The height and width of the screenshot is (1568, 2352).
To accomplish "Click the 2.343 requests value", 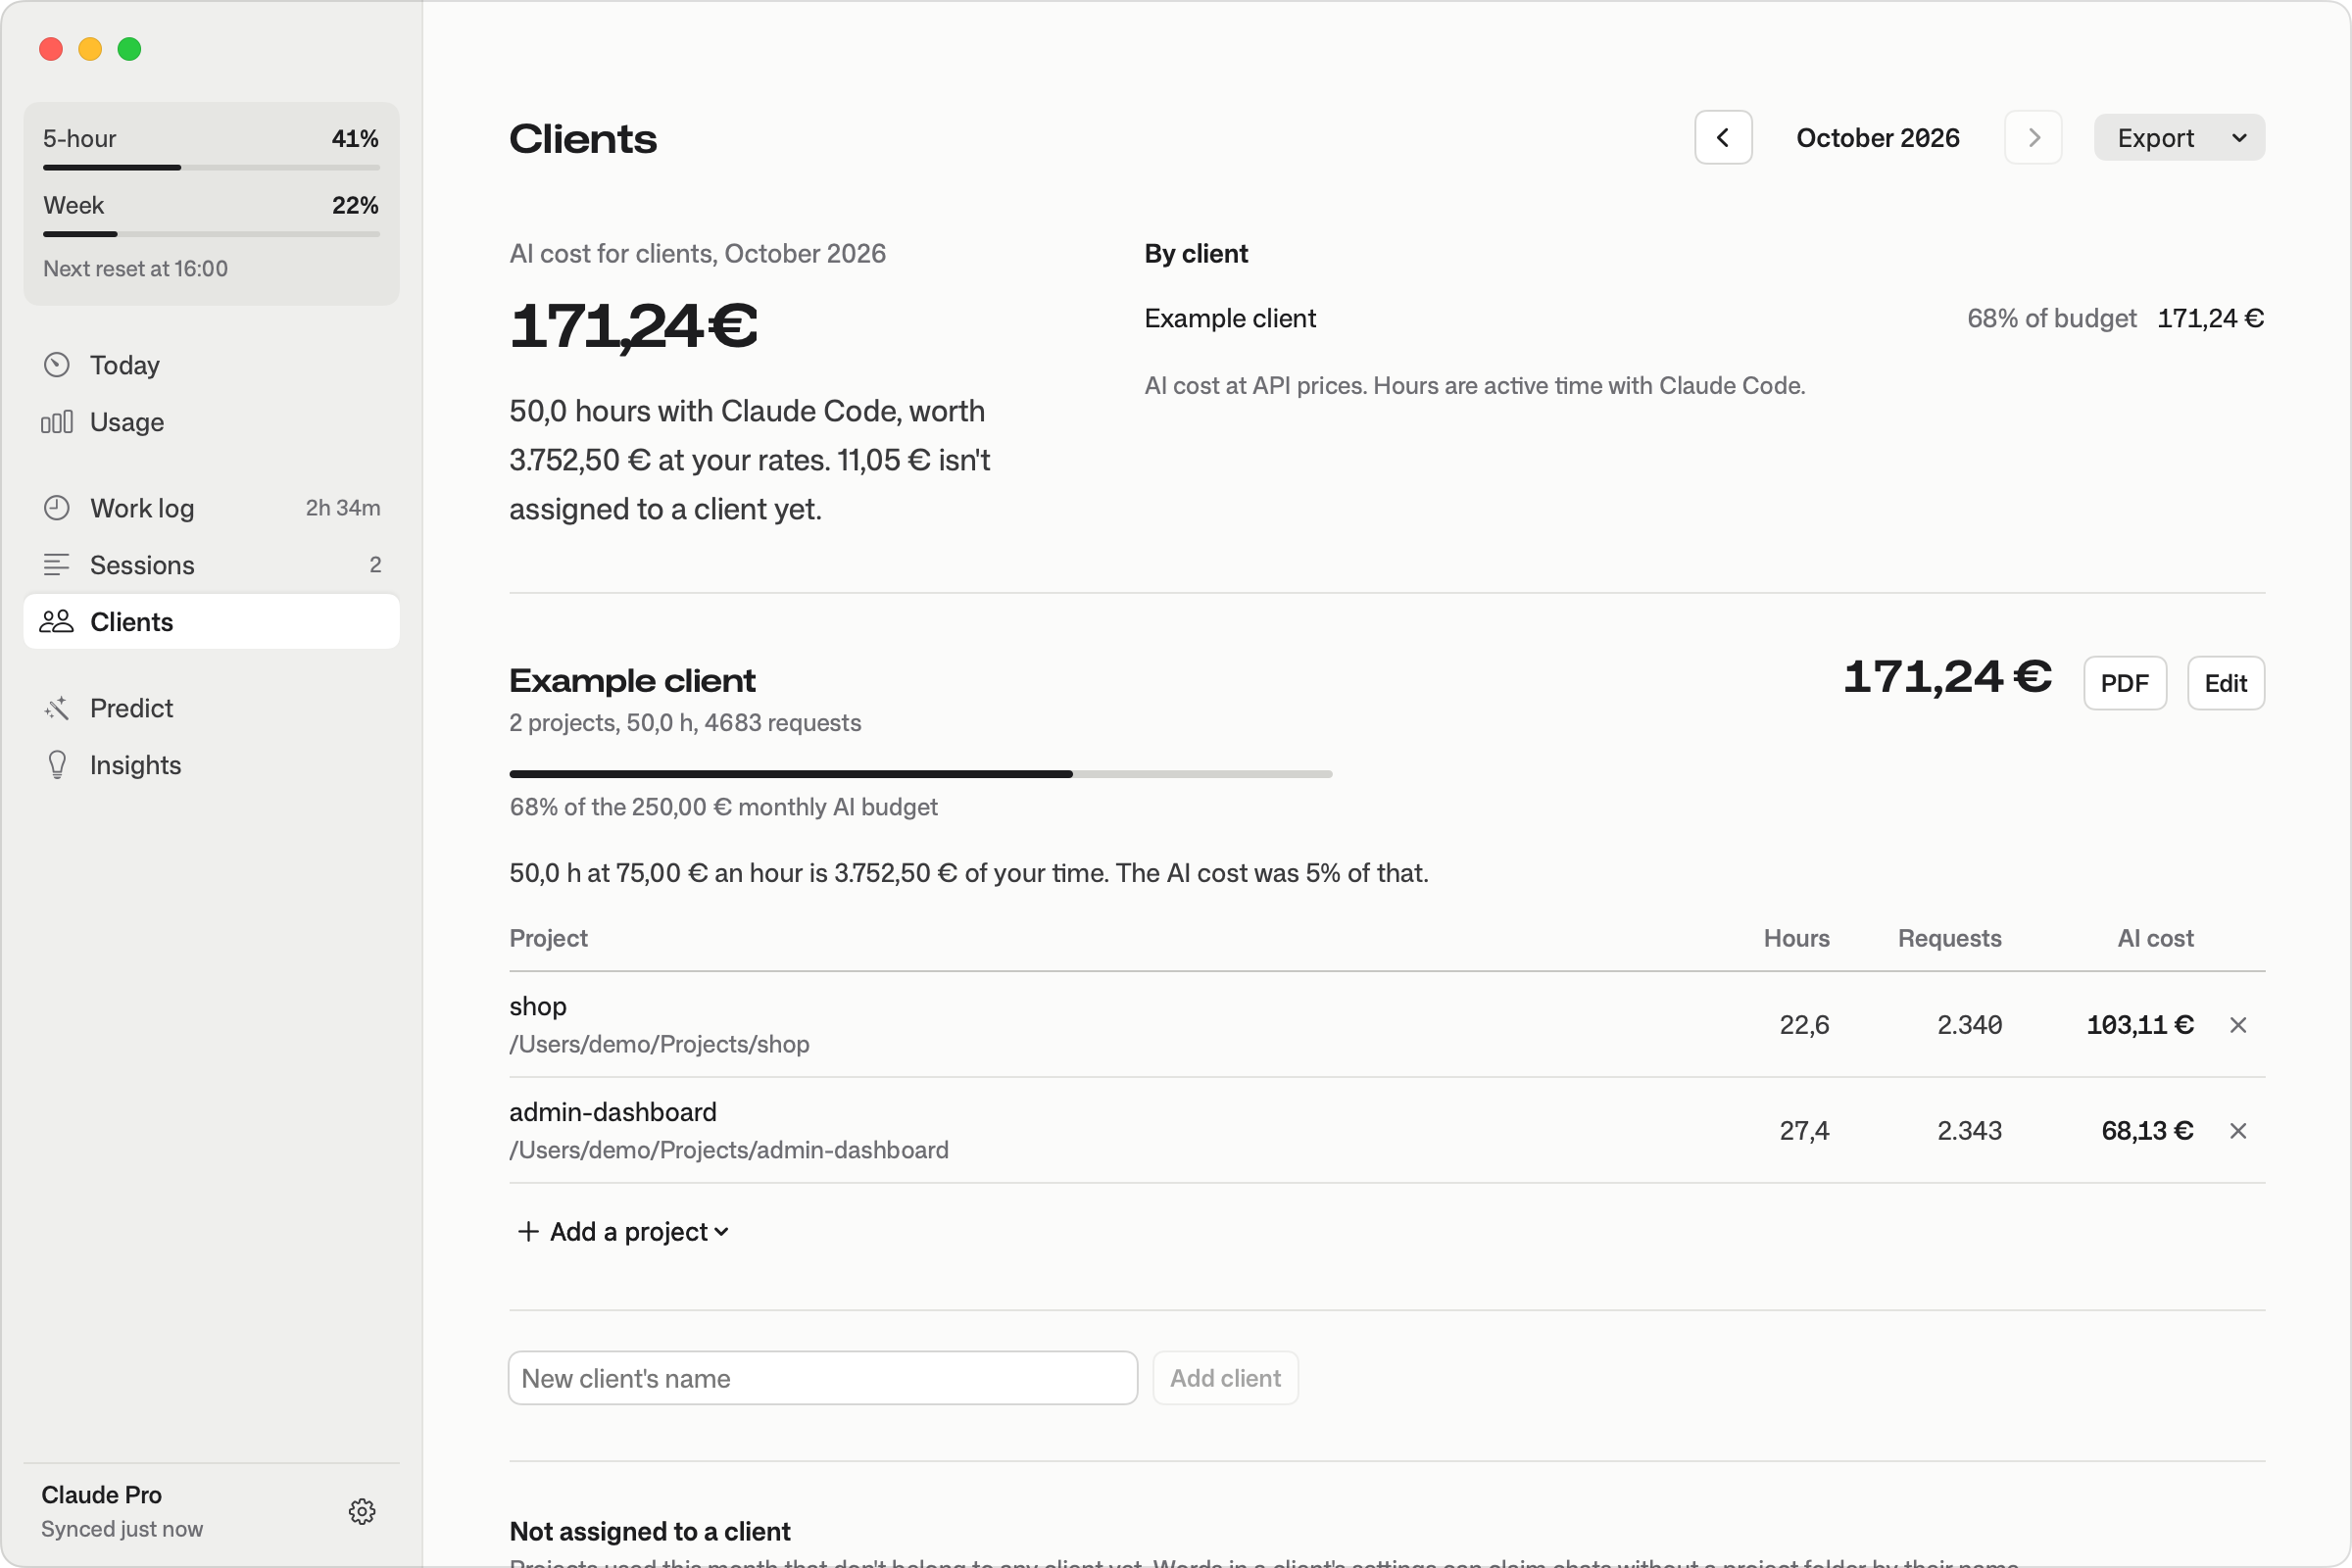I will tap(1969, 1131).
